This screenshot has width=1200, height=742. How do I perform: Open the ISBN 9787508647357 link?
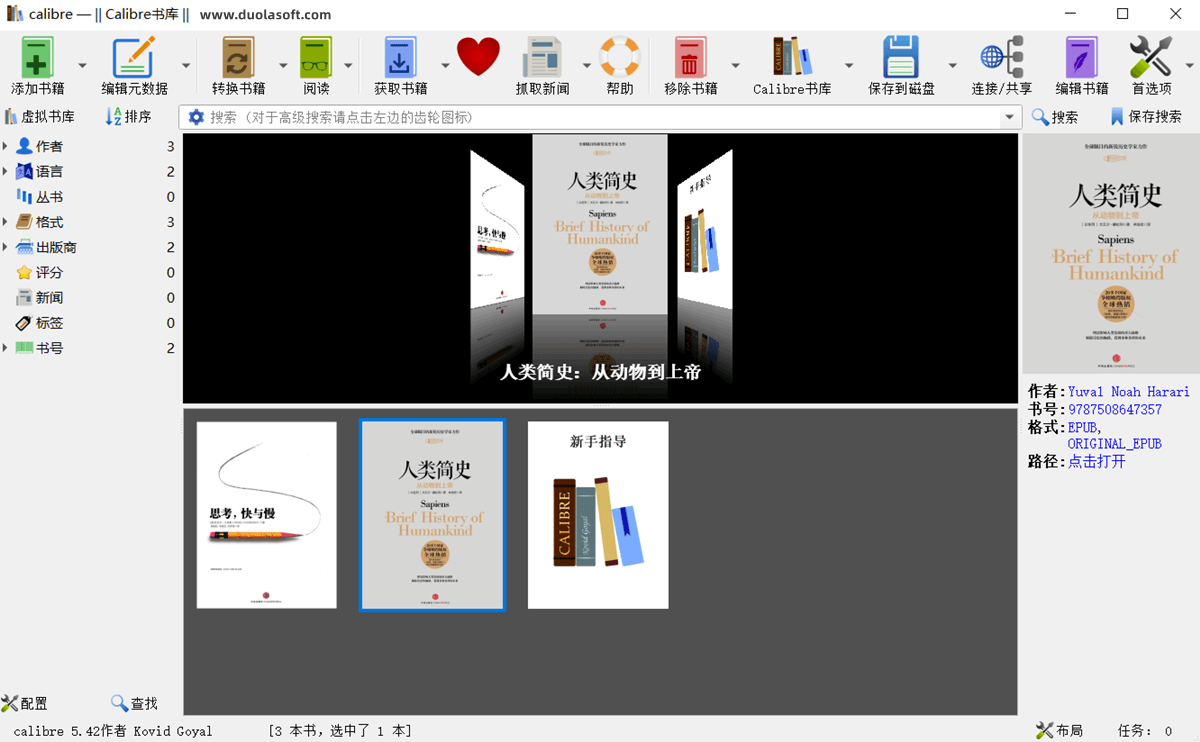[1115, 410]
